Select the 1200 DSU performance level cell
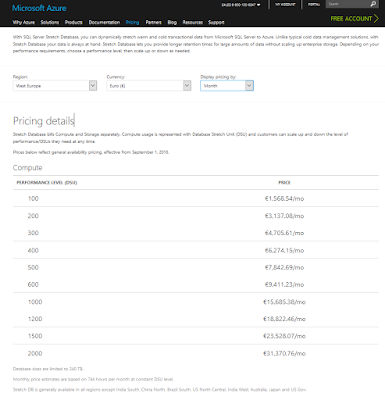The width and height of the screenshot is (385, 400). point(35,319)
